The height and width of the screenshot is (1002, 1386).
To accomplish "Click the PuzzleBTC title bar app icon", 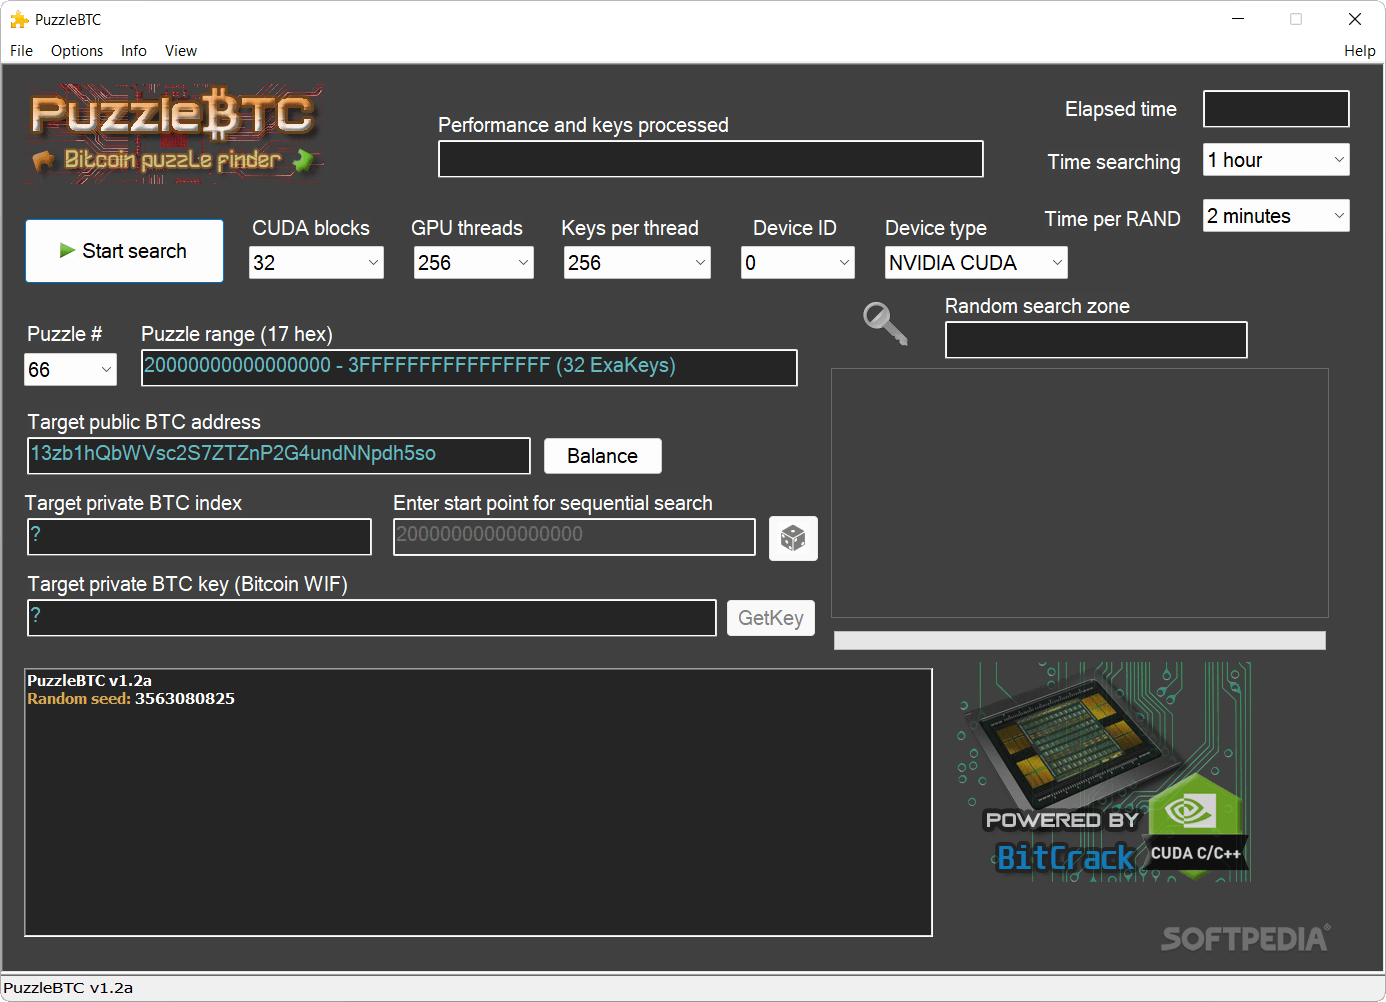I will click(19, 19).
